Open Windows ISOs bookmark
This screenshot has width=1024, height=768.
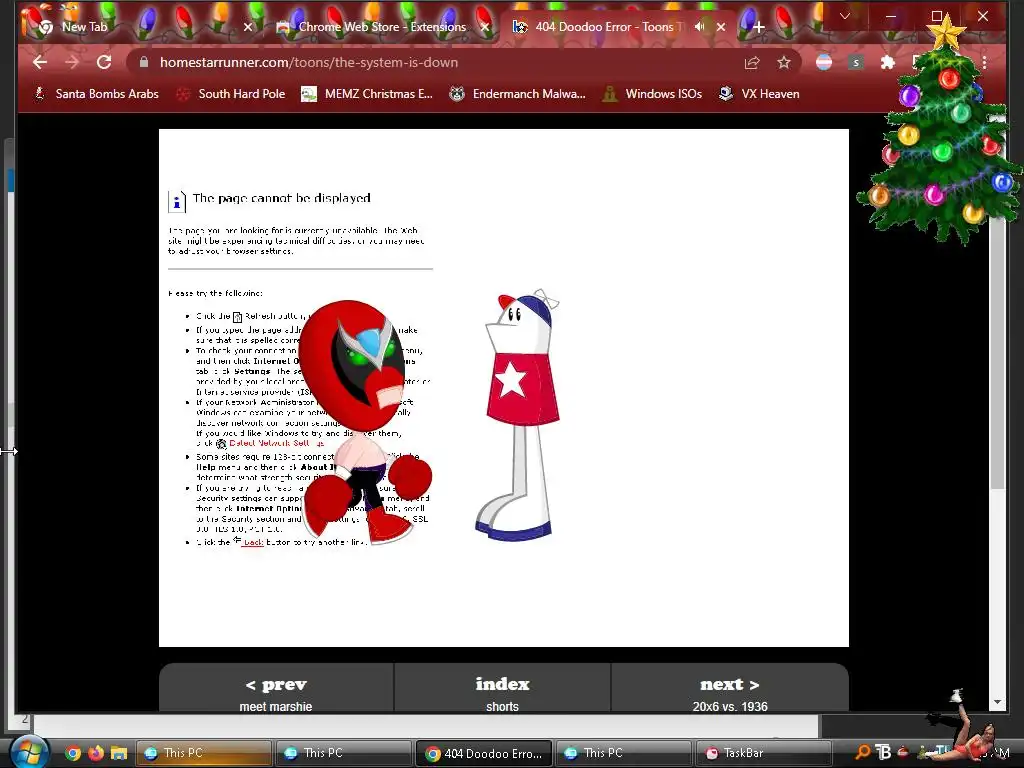652,94
